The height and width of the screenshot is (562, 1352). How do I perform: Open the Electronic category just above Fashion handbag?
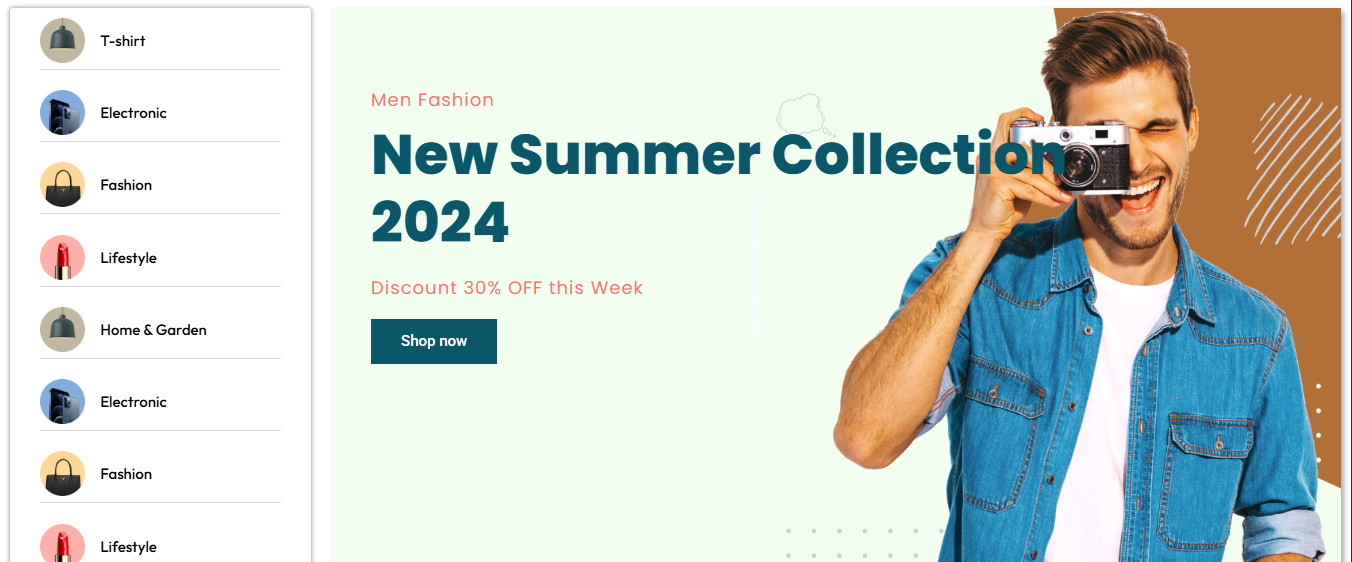point(133,113)
